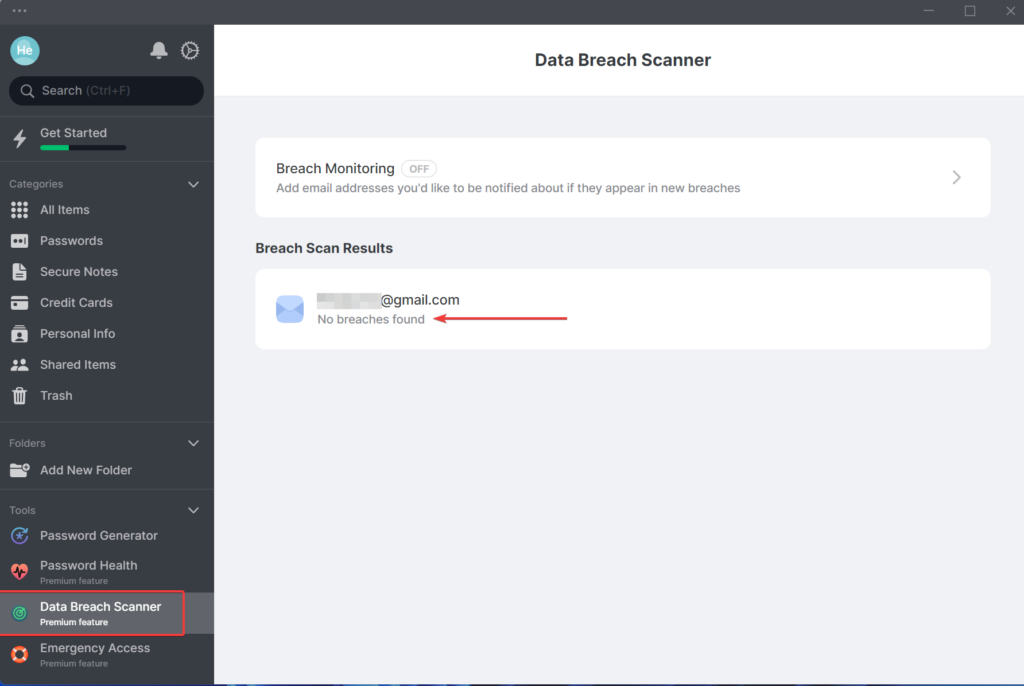Click the Breach Monitoring title
Image resolution: width=1024 pixels, height=686 pixels.
[335, 169]
